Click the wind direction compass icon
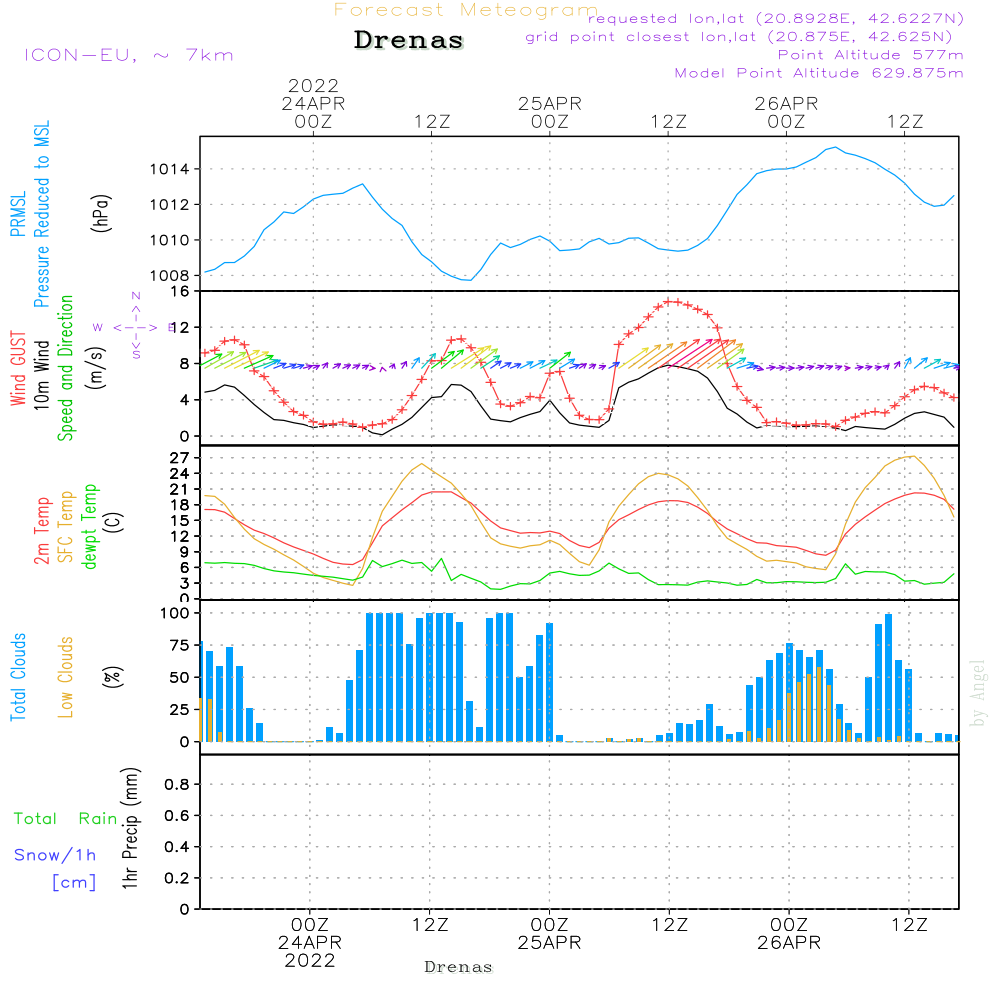This screenshot has height=1000, width=1000. click(136, 327)
